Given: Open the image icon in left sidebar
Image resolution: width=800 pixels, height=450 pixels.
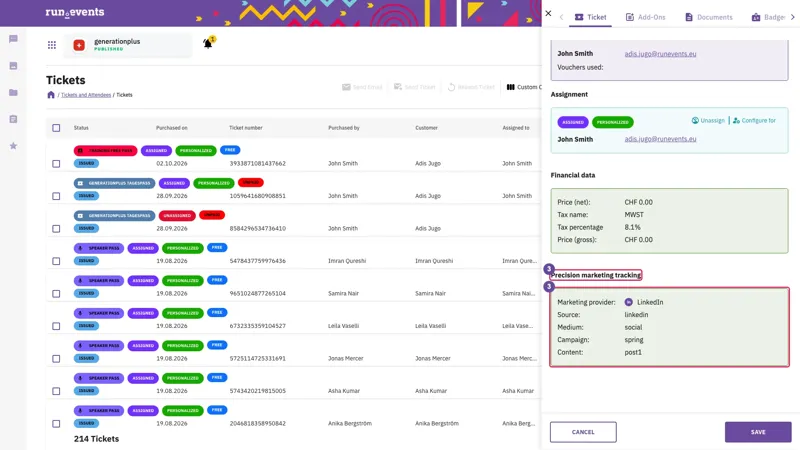Looking at the screenshot, I should [13, 66].
